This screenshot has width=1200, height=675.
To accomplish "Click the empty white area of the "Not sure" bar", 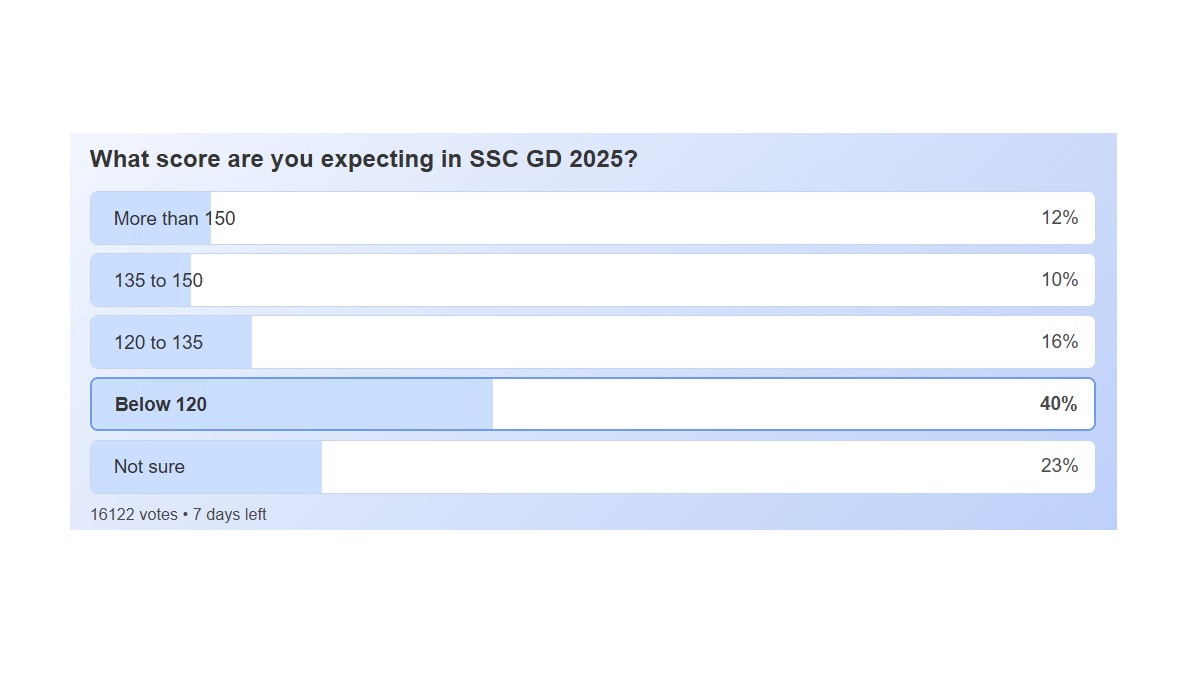I will (680, 466).
